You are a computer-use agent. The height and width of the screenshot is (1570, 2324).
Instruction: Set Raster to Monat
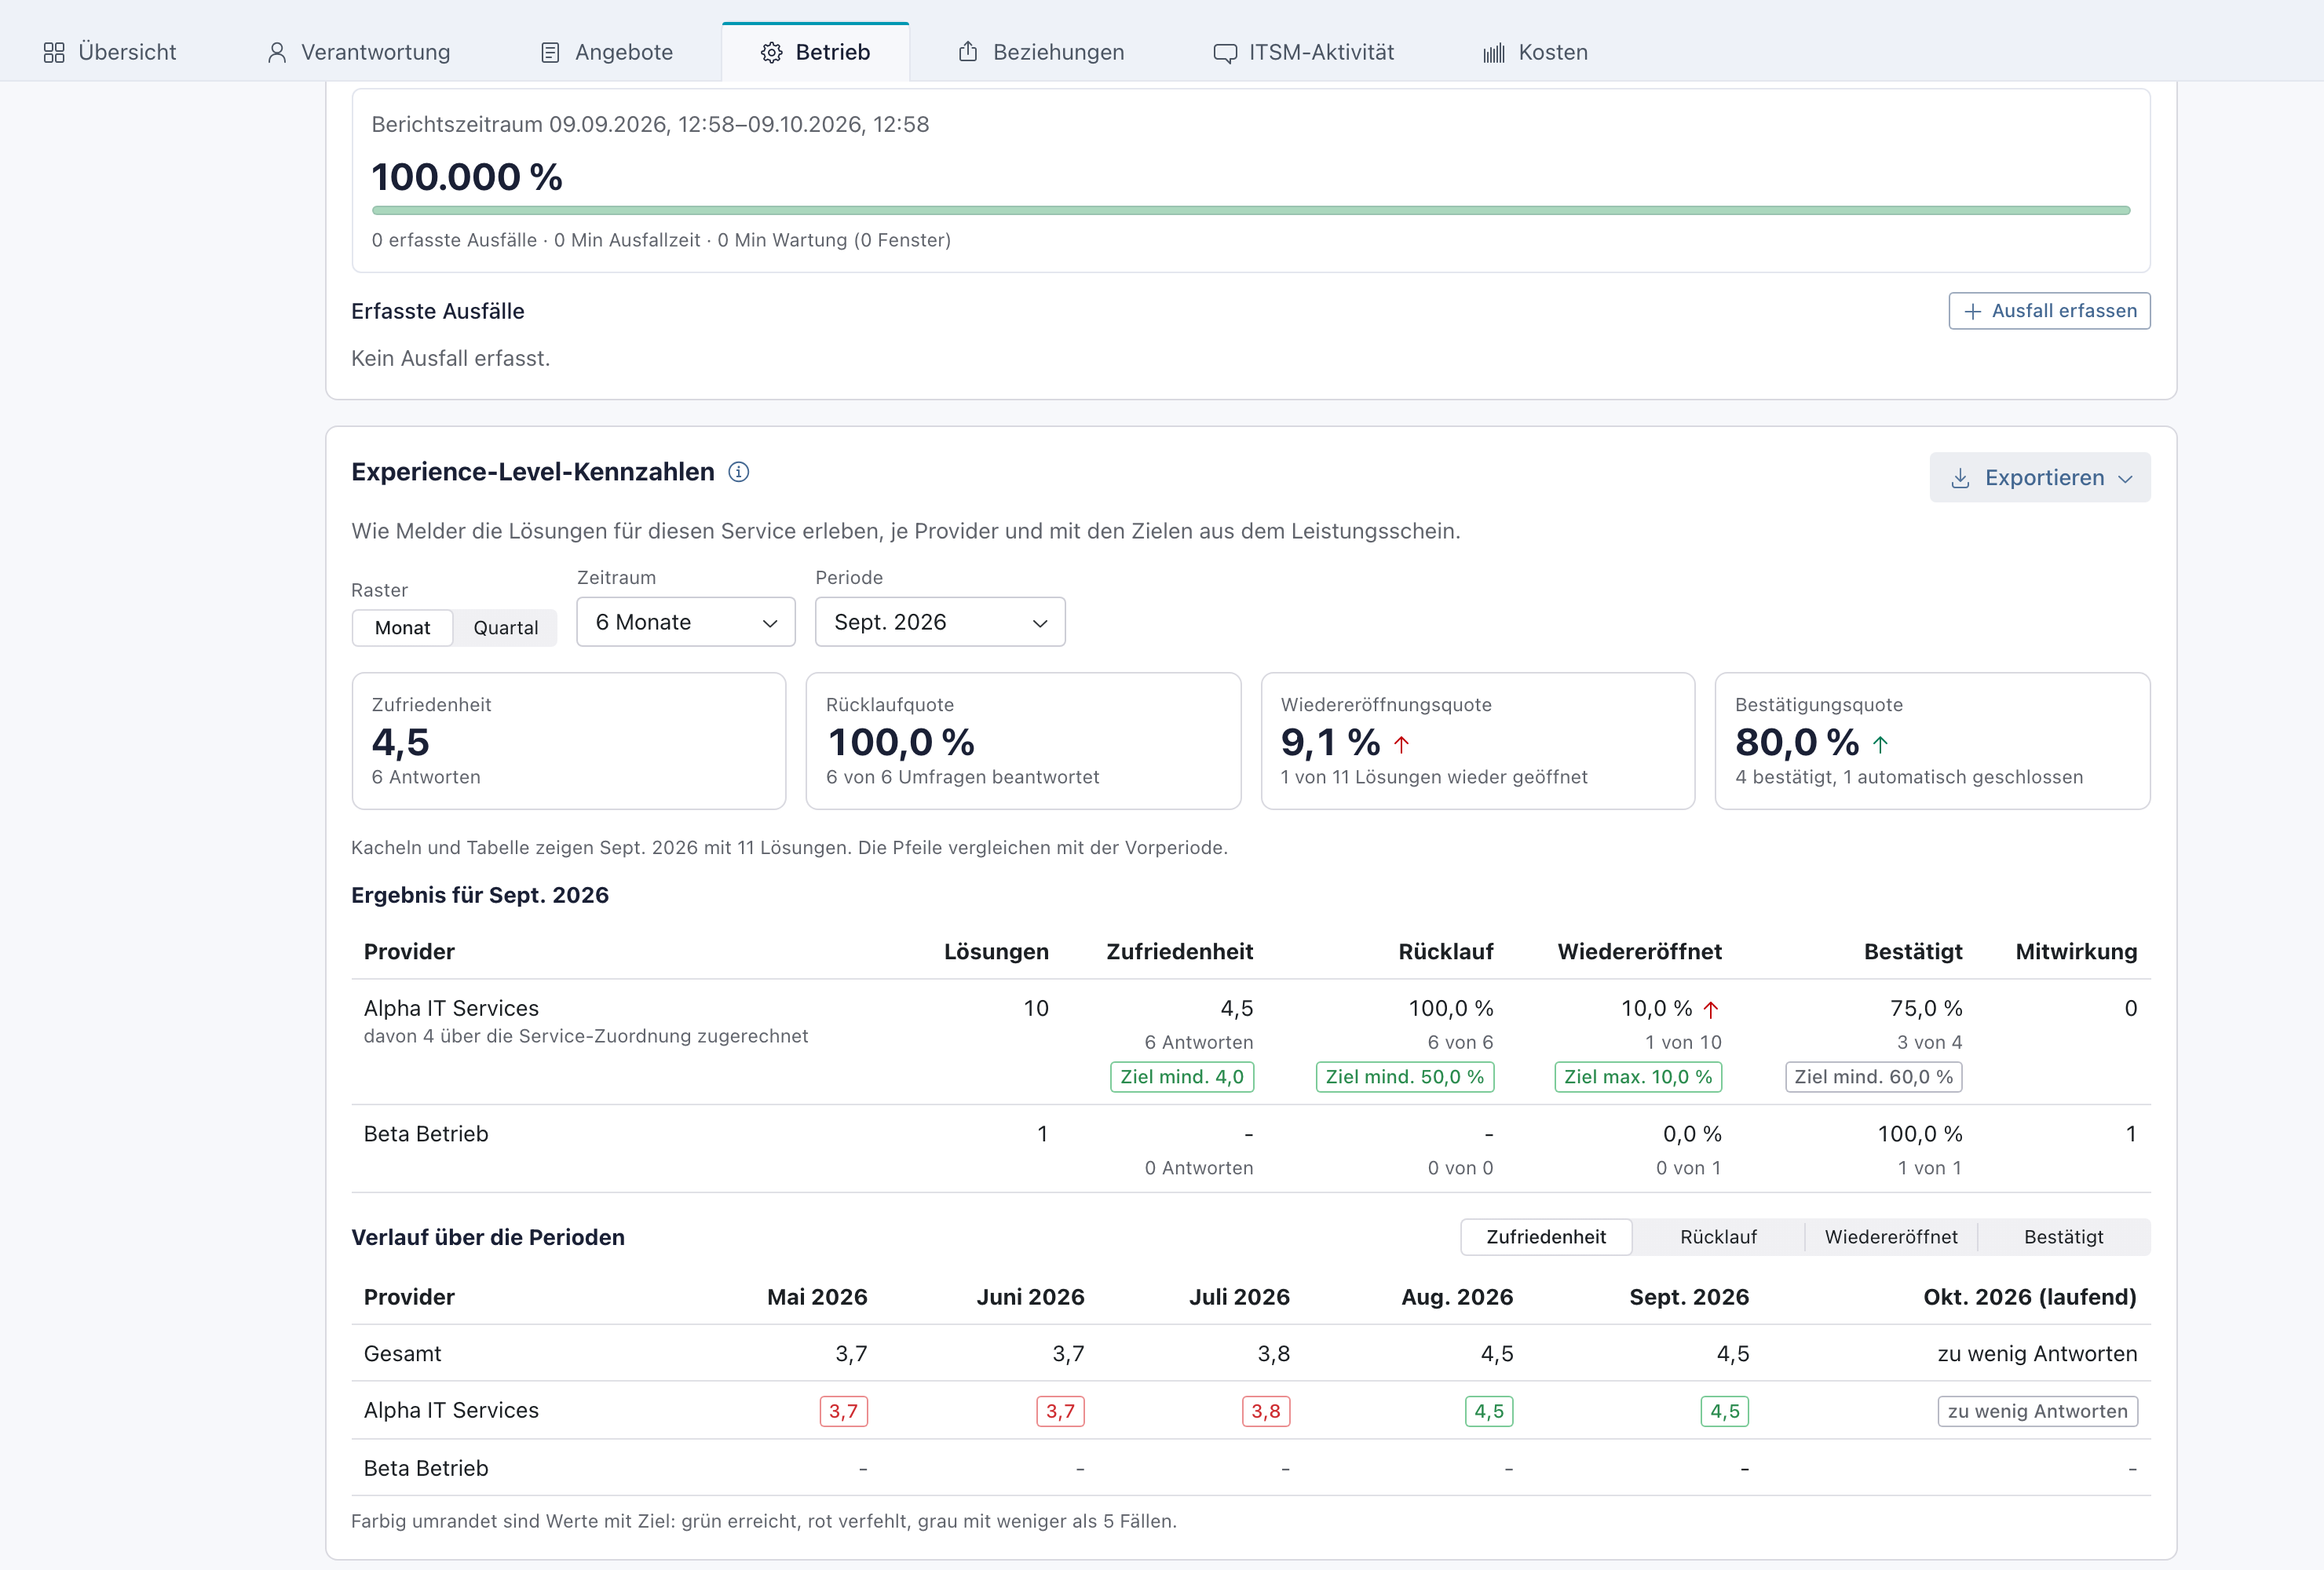(x=402, y=628)
